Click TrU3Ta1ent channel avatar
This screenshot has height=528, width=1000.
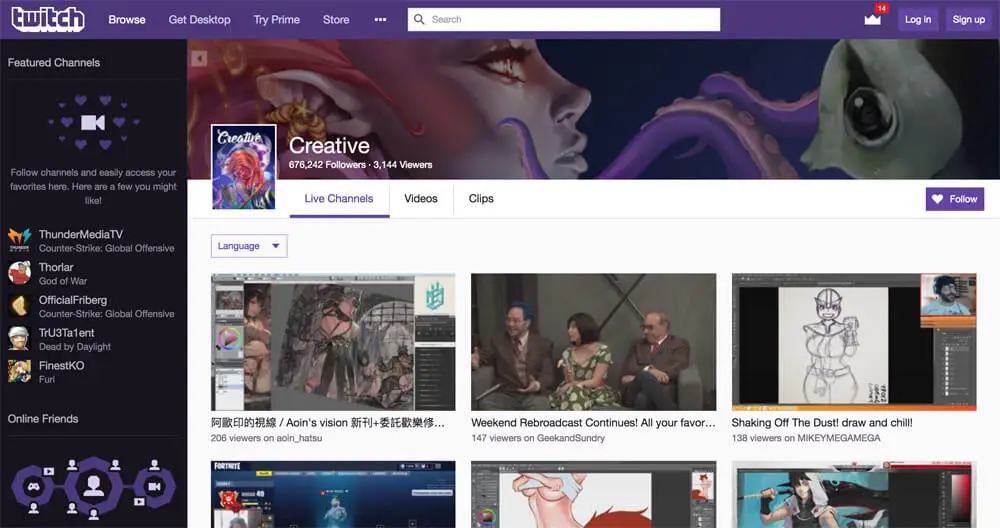pos(19,339)
